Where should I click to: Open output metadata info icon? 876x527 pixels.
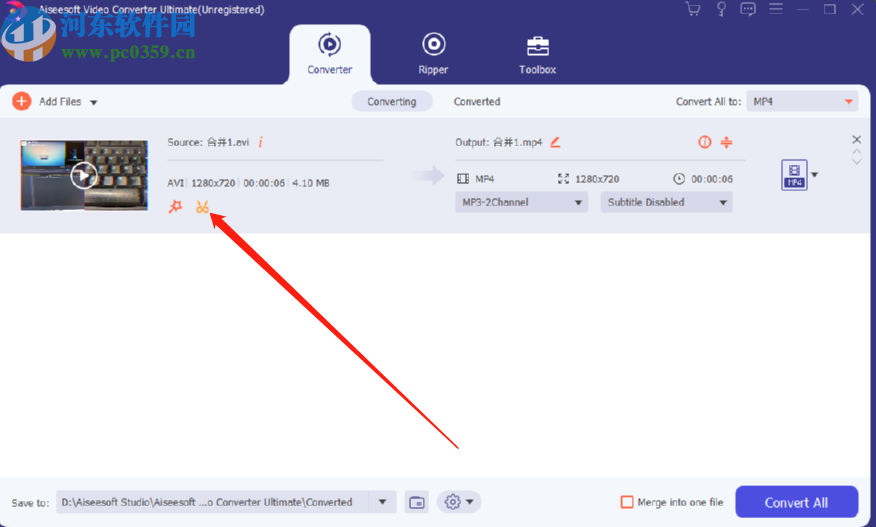[704, 142]
